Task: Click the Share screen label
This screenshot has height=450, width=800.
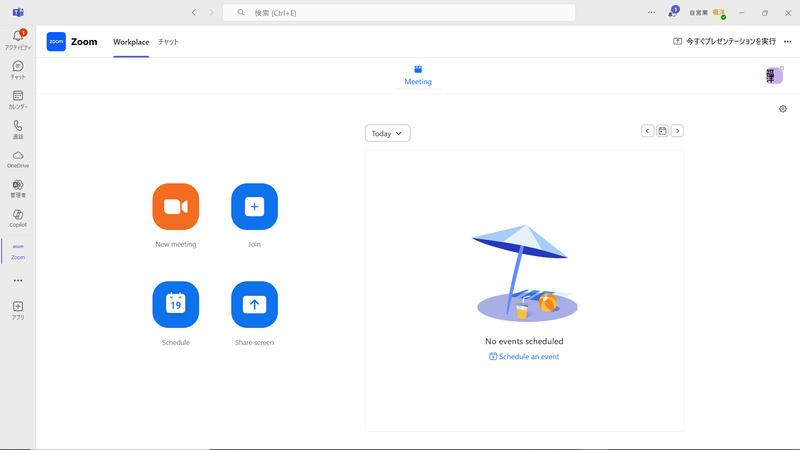Action: coord(254,342)
